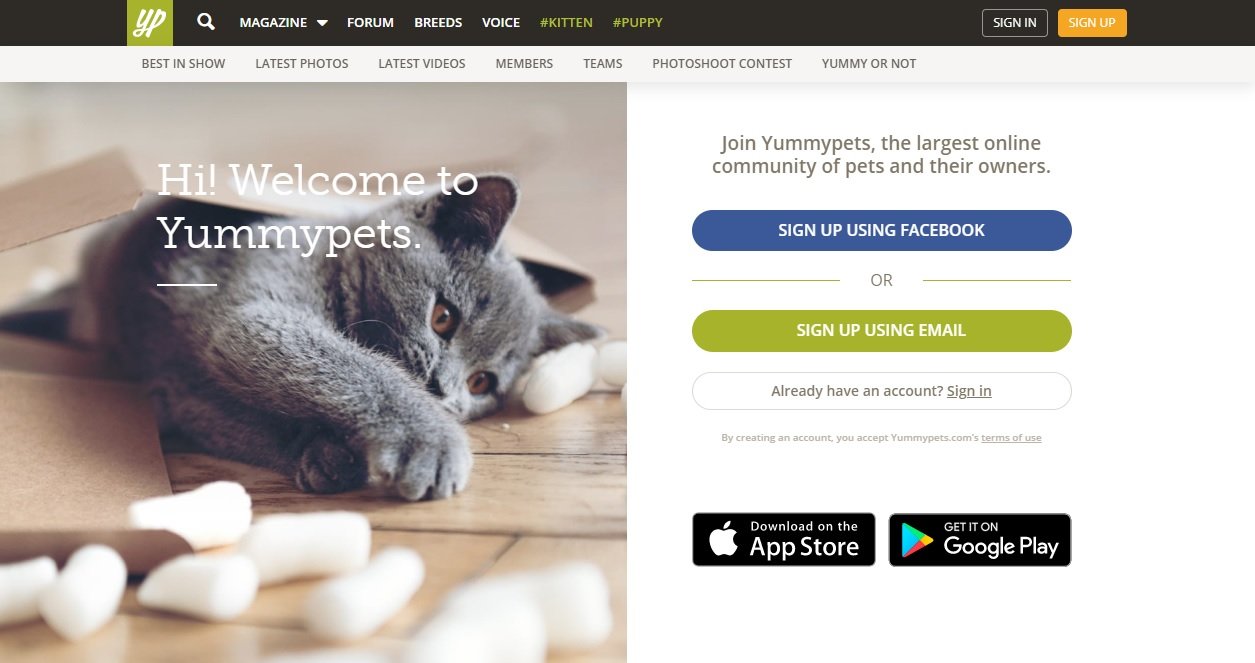Click the orange Sign Up button
Screen dimensions: 1255x663
point(1092,23)
